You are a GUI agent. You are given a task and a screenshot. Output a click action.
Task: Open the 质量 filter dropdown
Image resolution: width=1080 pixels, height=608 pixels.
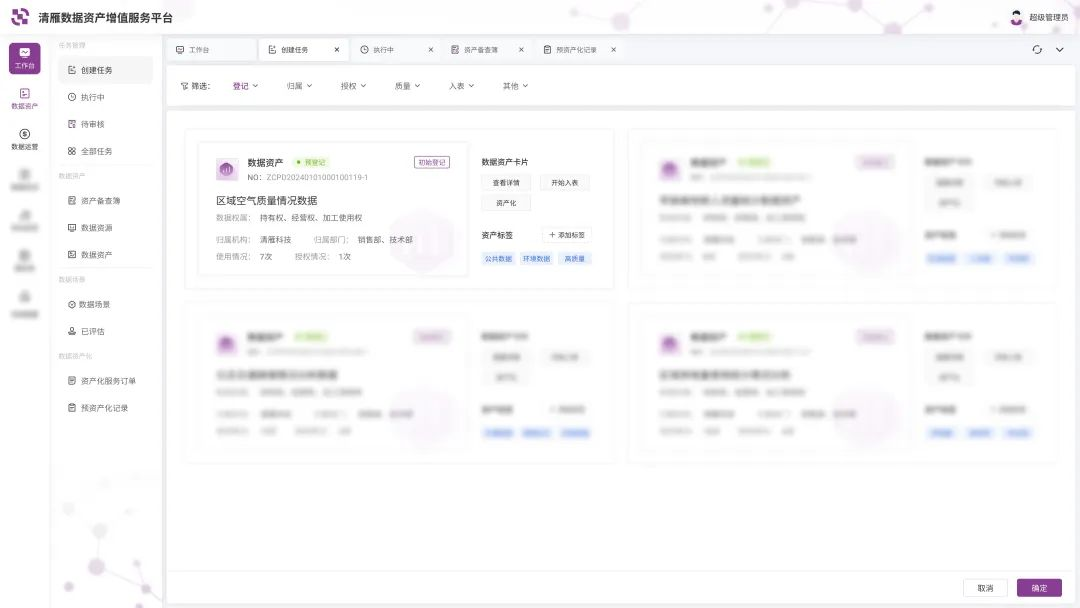tap(407, 86)
